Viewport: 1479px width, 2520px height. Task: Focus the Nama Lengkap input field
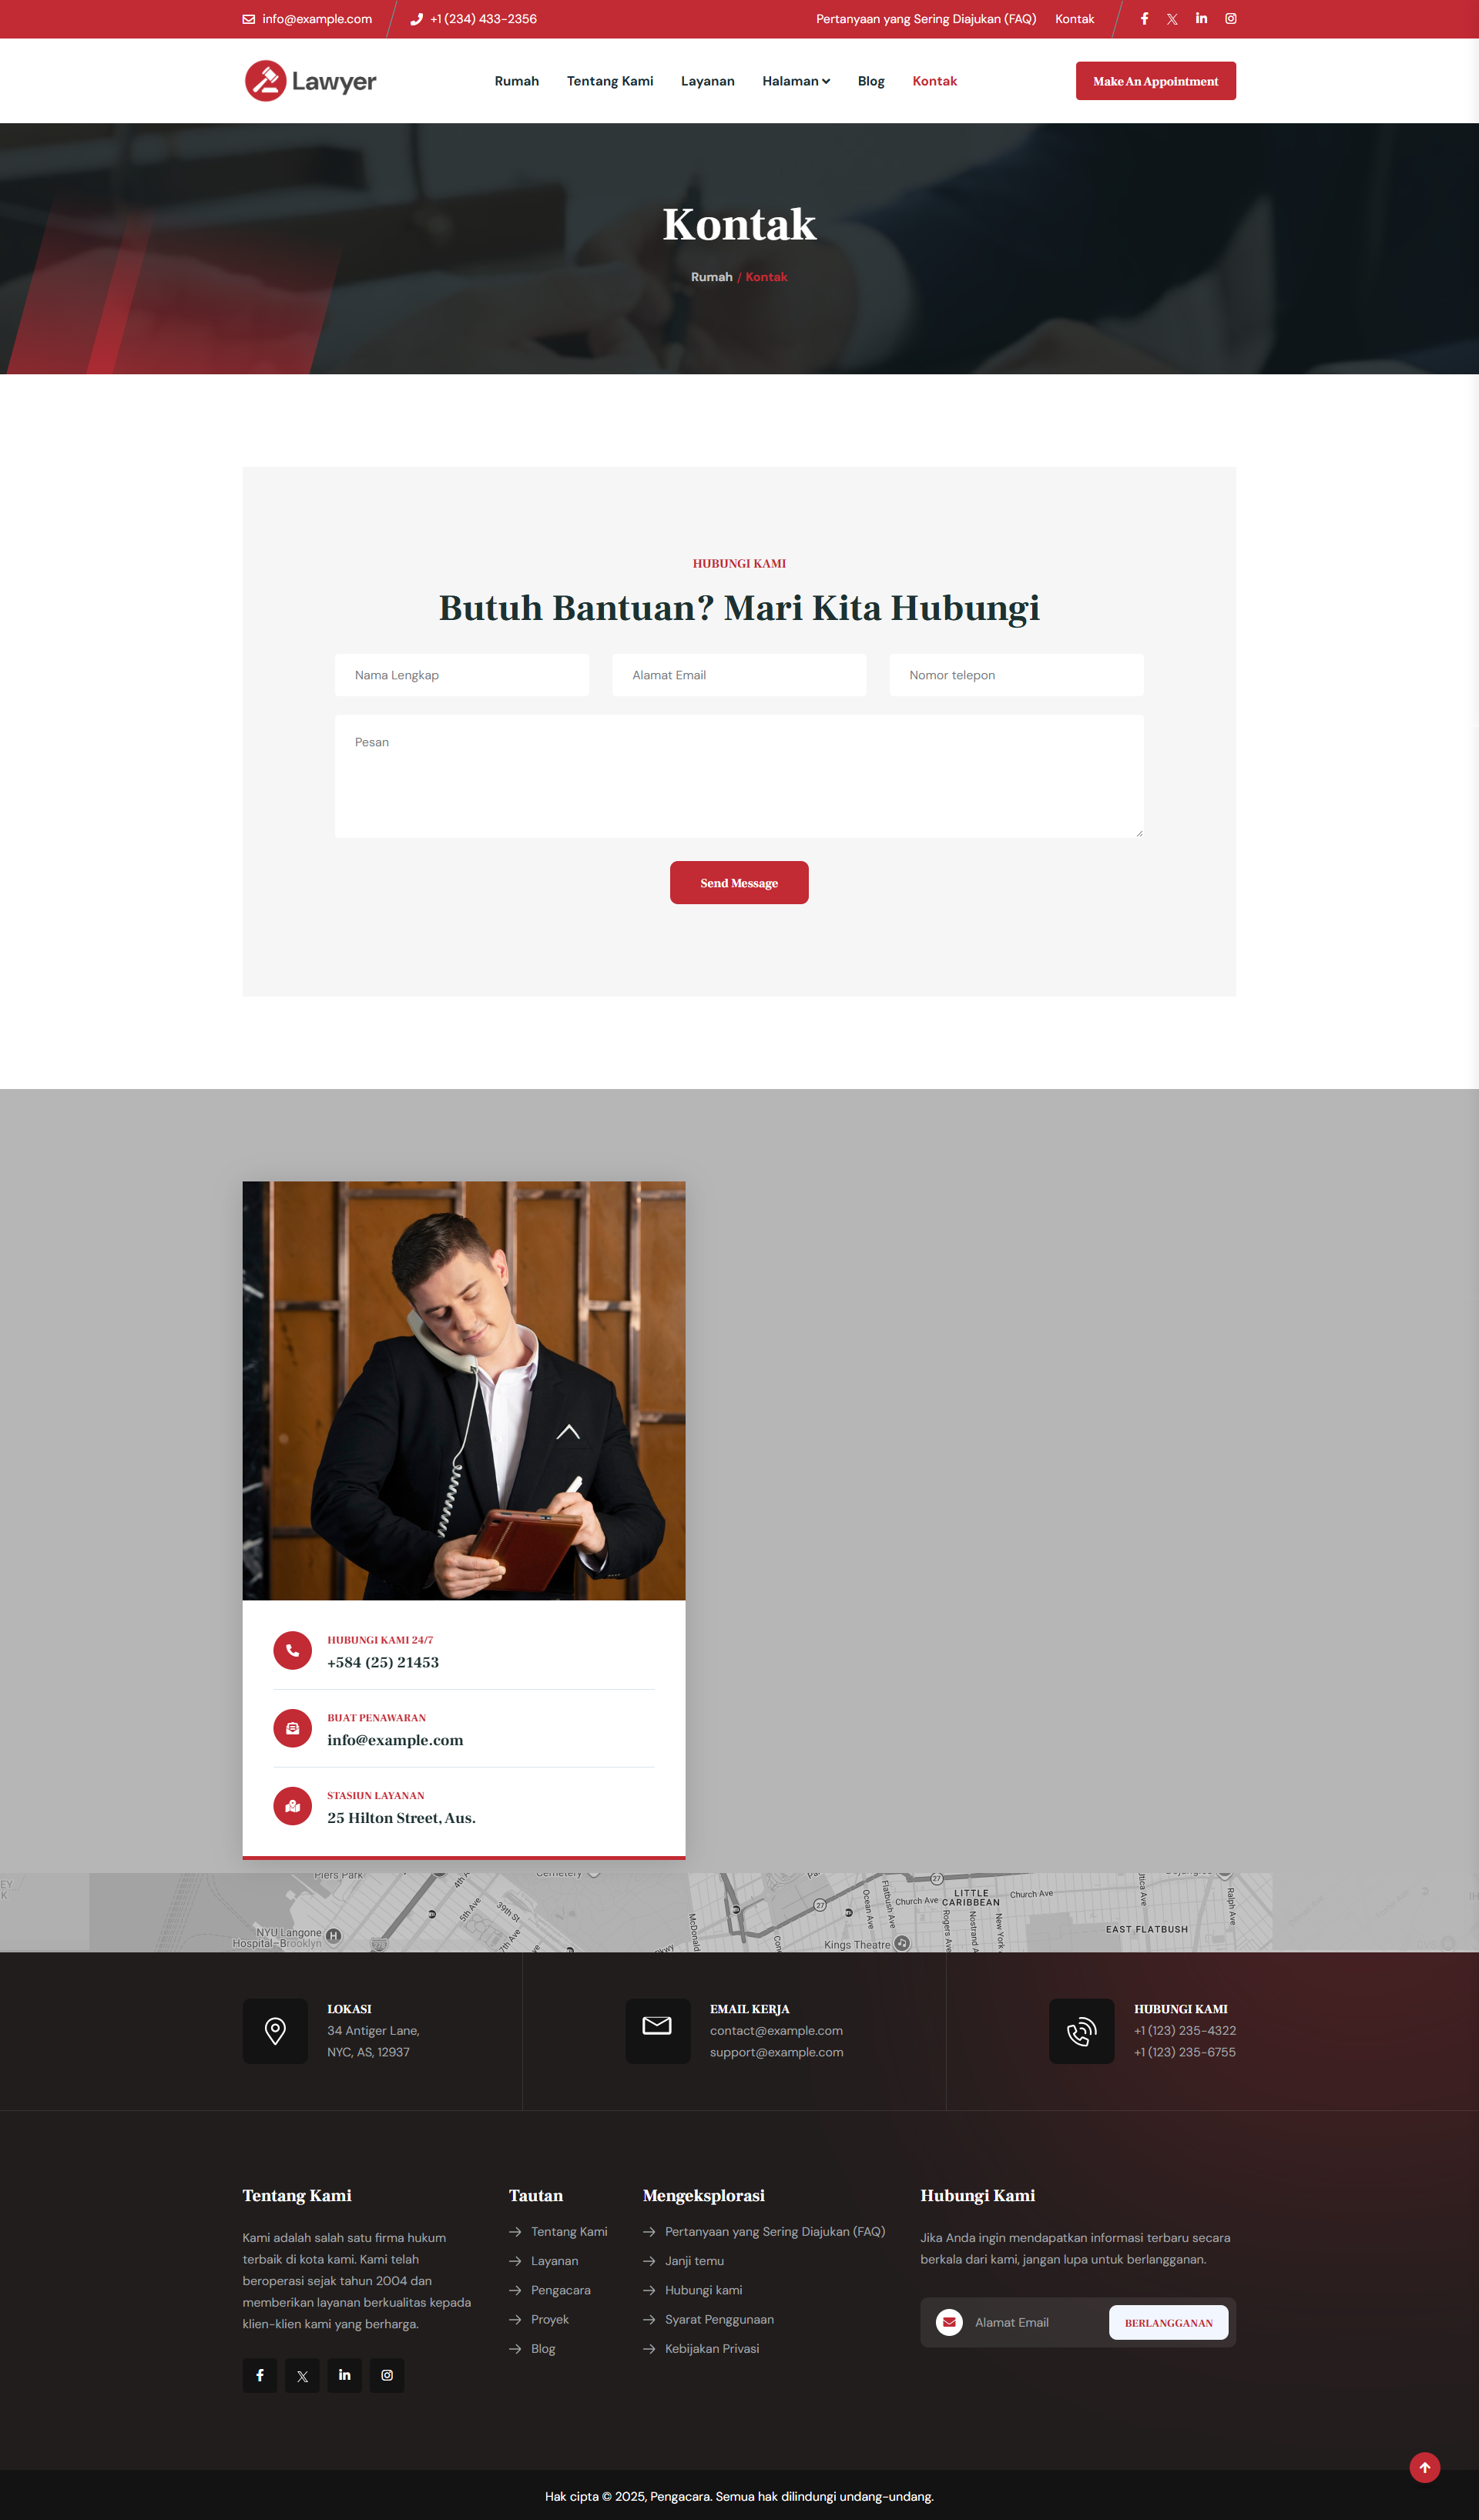coord(462,675)
